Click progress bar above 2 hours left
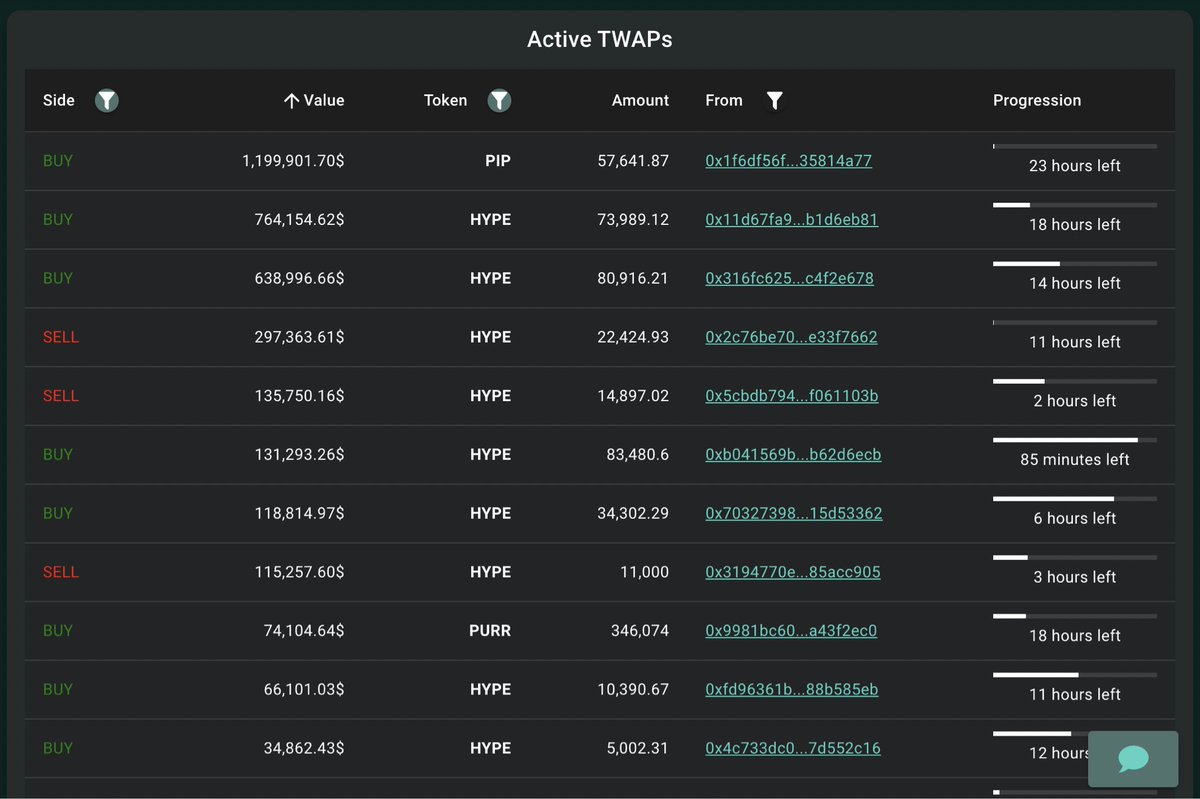1200x799 pixels. (1075, 381)
